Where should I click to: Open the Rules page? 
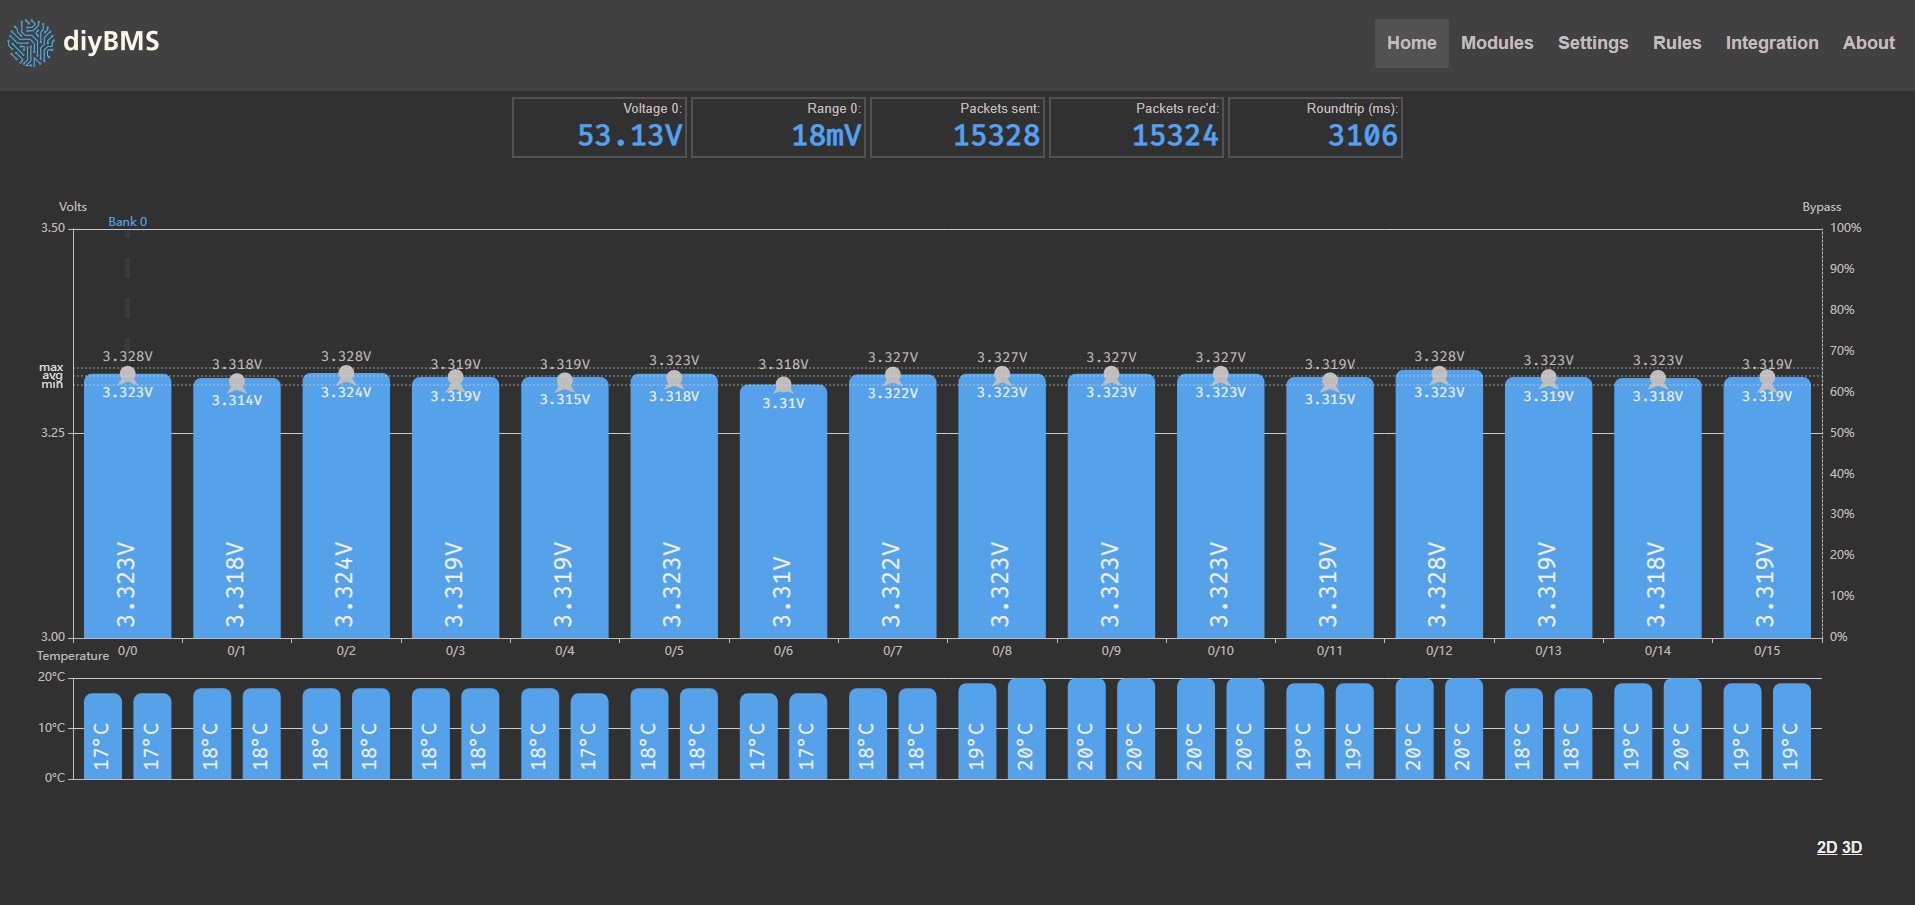click(1677, 43)
